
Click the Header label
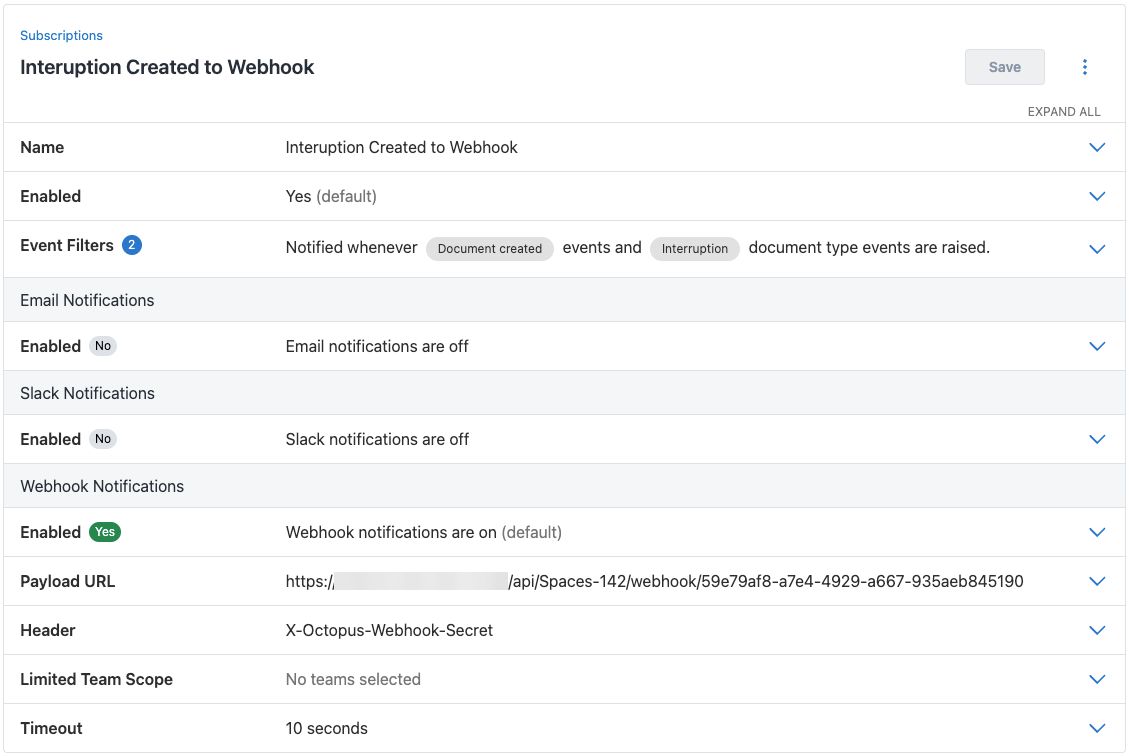[48, 630]
